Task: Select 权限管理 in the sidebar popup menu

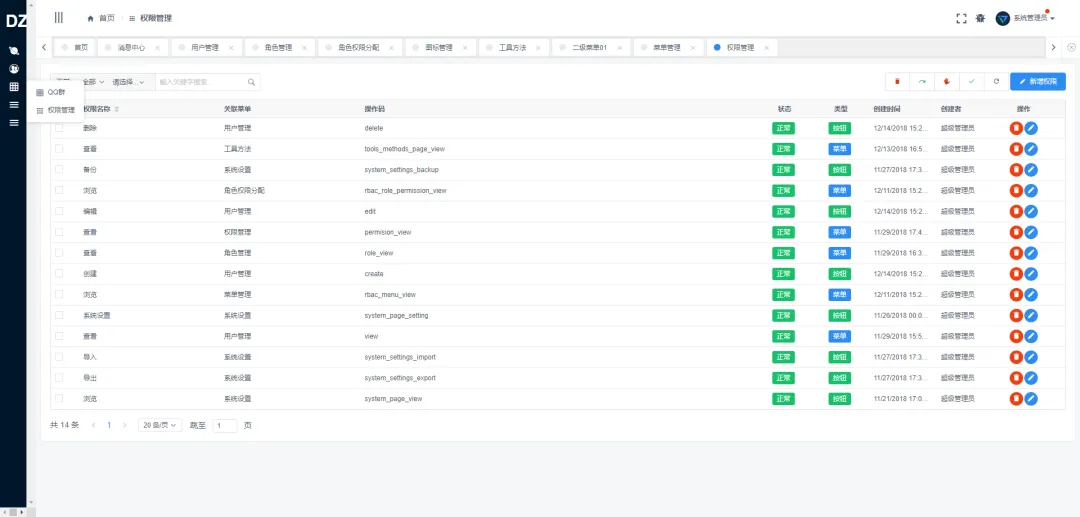Action: 60,110
